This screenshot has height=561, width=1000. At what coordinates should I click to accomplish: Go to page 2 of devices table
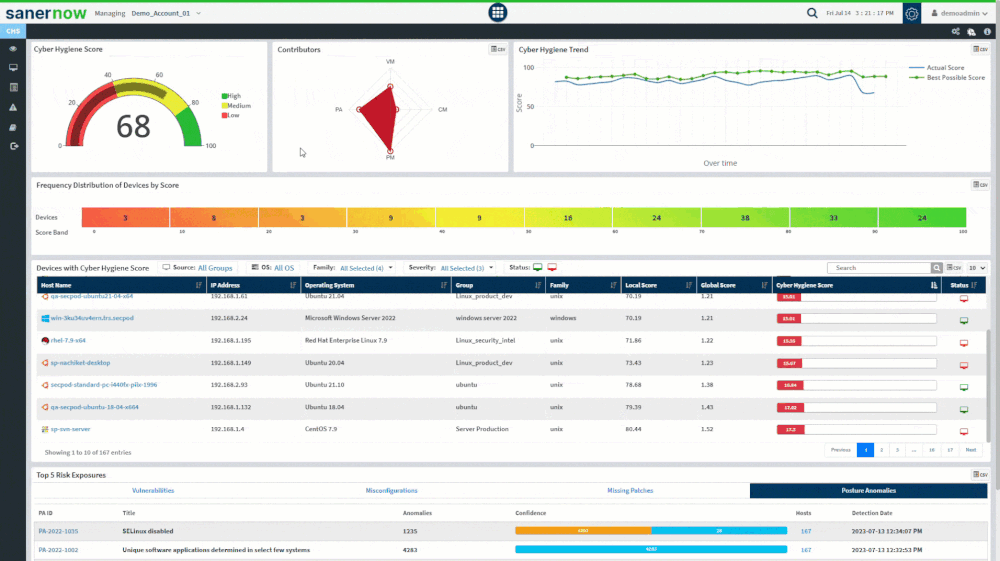coord(881,450)
